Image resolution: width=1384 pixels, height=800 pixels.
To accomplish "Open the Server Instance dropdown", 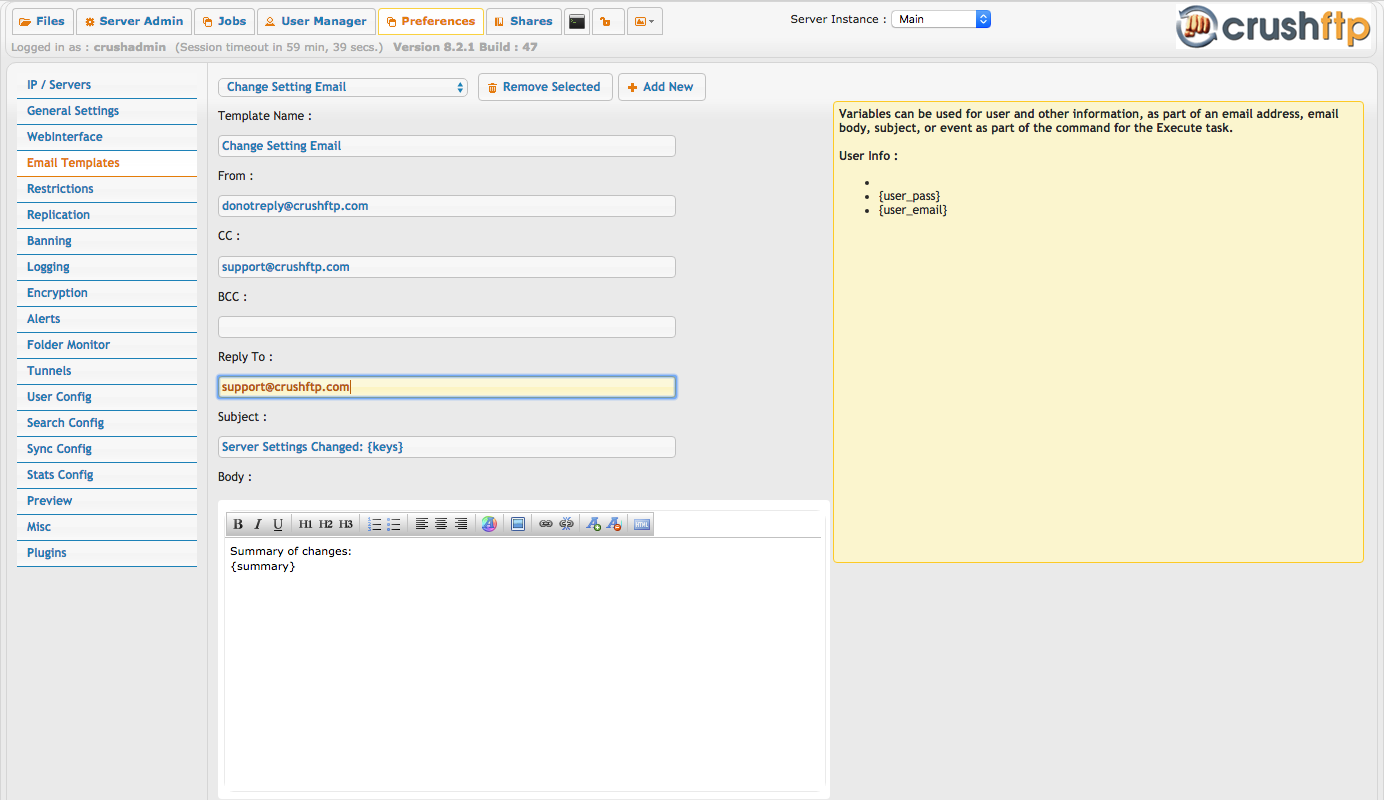I will tap(941, 19).
